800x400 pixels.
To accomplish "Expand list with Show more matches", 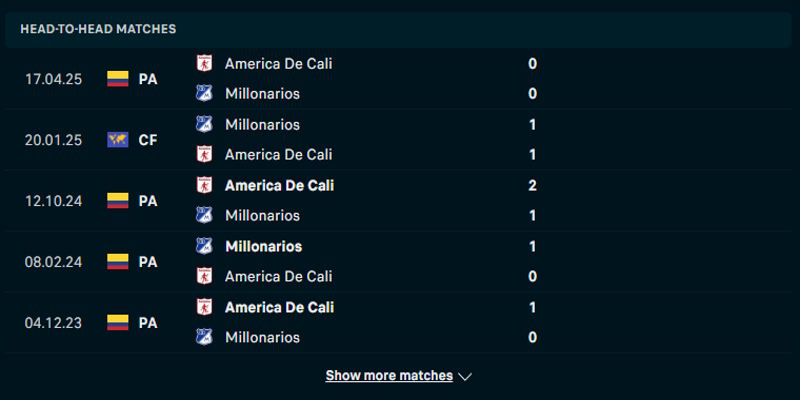I will click(x=389, y=376).
